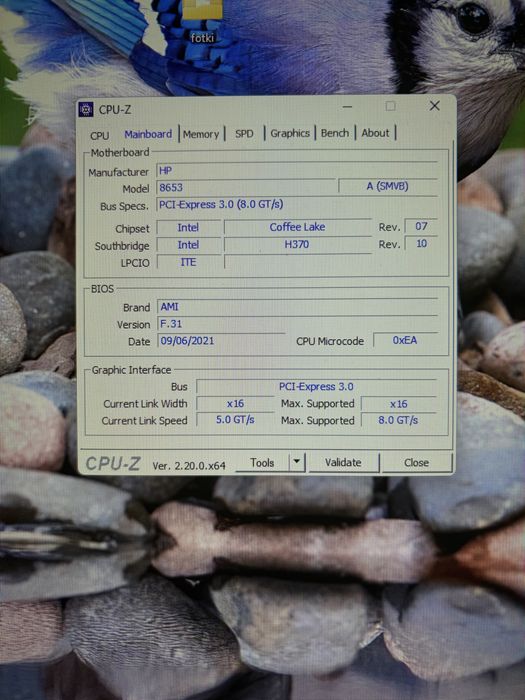Select CPU Microcode value 0xEA
This screenshot has width=525, height=700.
(x=404, y=340)
